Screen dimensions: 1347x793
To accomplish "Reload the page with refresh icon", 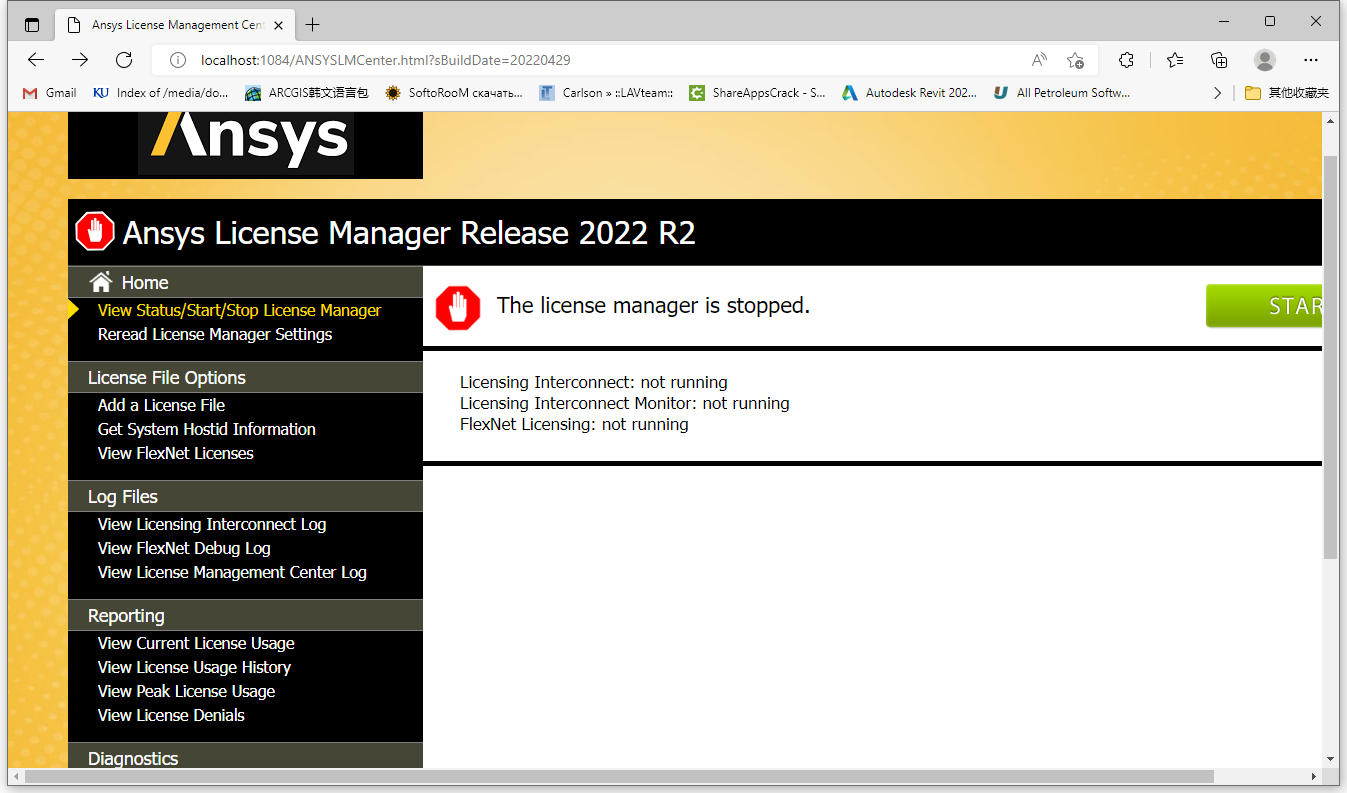I will tap(124, 60).
